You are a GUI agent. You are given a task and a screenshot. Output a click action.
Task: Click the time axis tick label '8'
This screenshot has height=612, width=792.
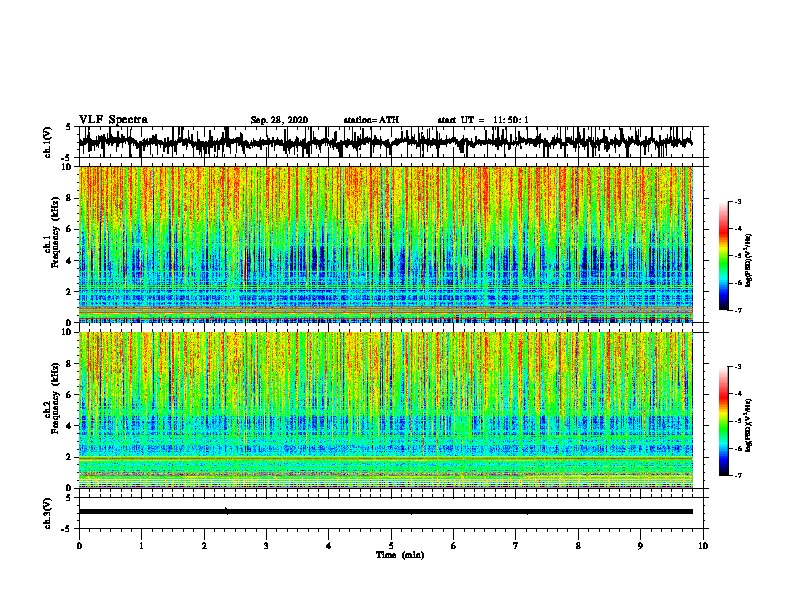(578, 546)
